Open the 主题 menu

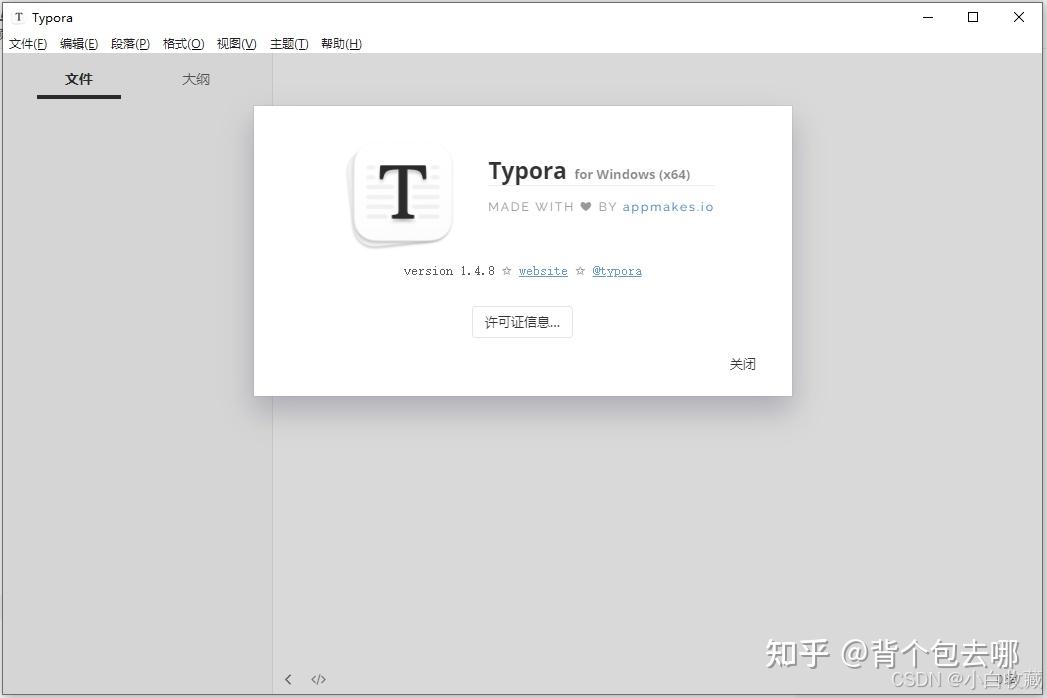(289, 43)
